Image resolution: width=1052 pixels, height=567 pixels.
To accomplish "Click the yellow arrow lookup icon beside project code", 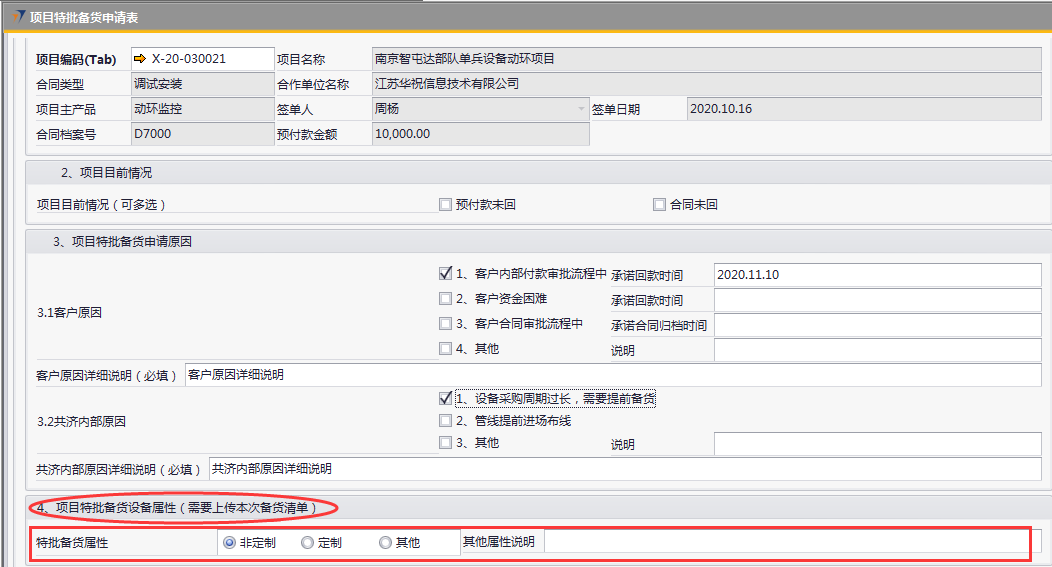I will tap(140, 59).
